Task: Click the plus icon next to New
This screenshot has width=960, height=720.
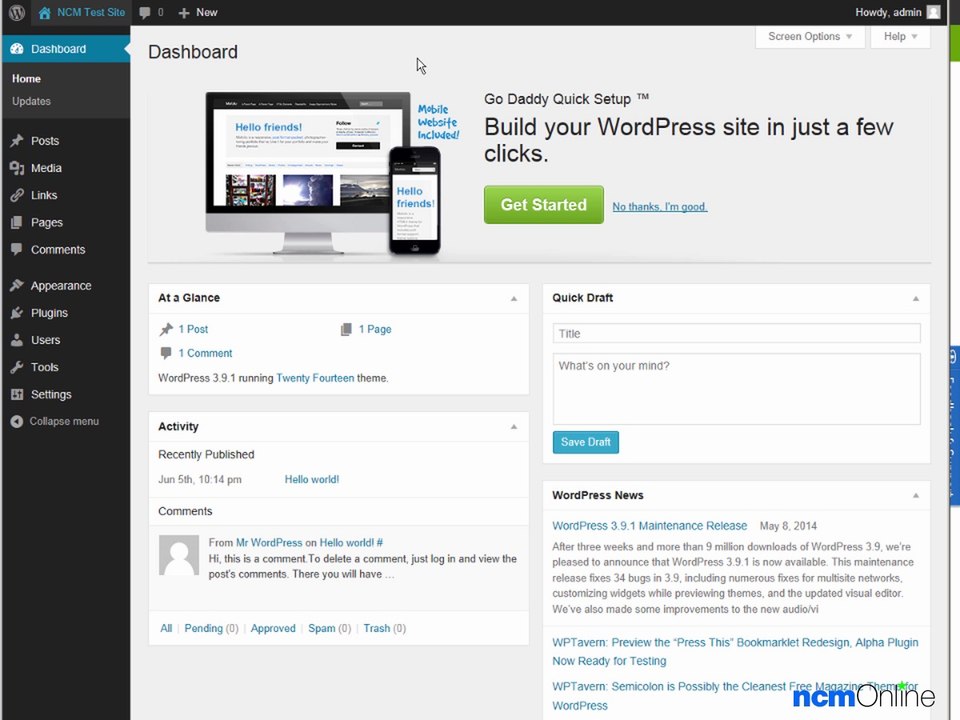Action: pyautogui.click(x=184, y=13)
